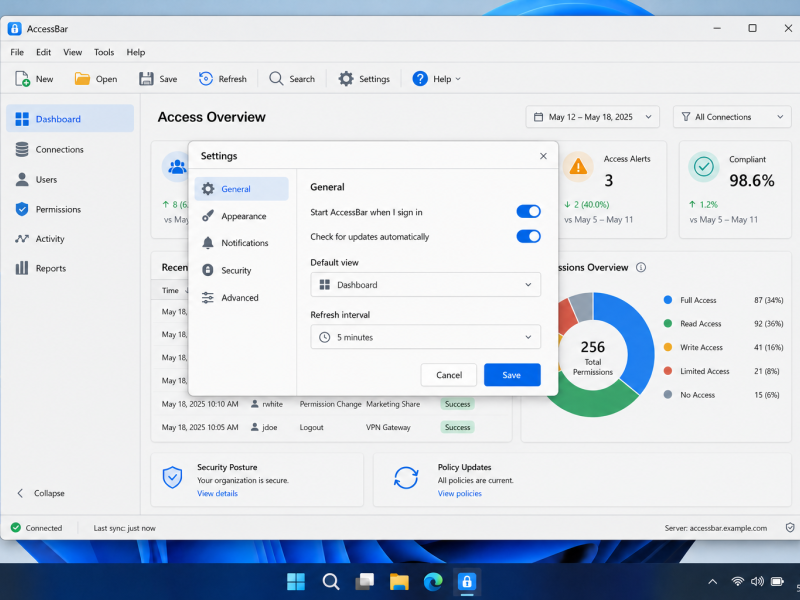The image size is (800, 600).
Task: Click the Limited Access red legend dot
Action: [668, 371]
